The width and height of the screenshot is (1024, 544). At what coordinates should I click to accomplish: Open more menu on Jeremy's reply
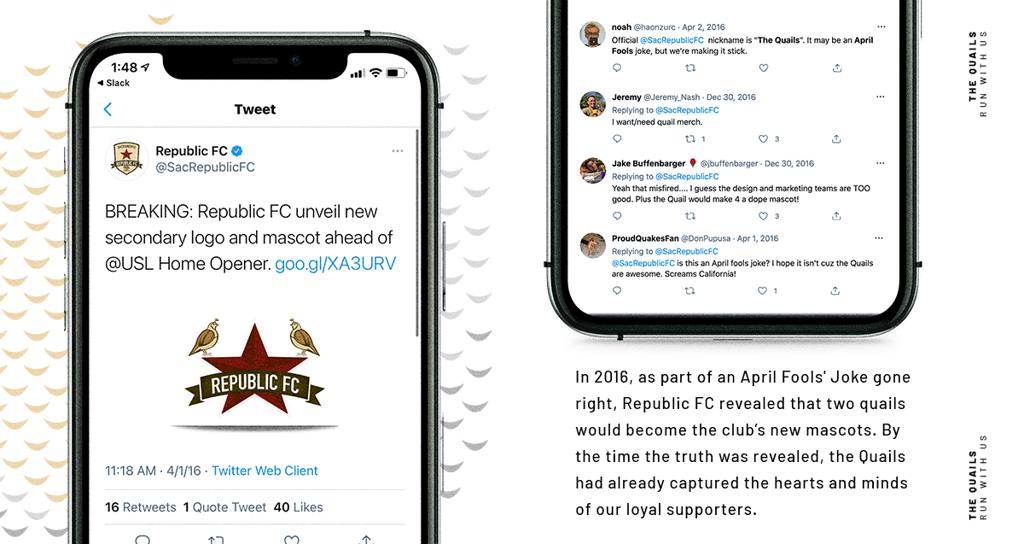point(880,97)
